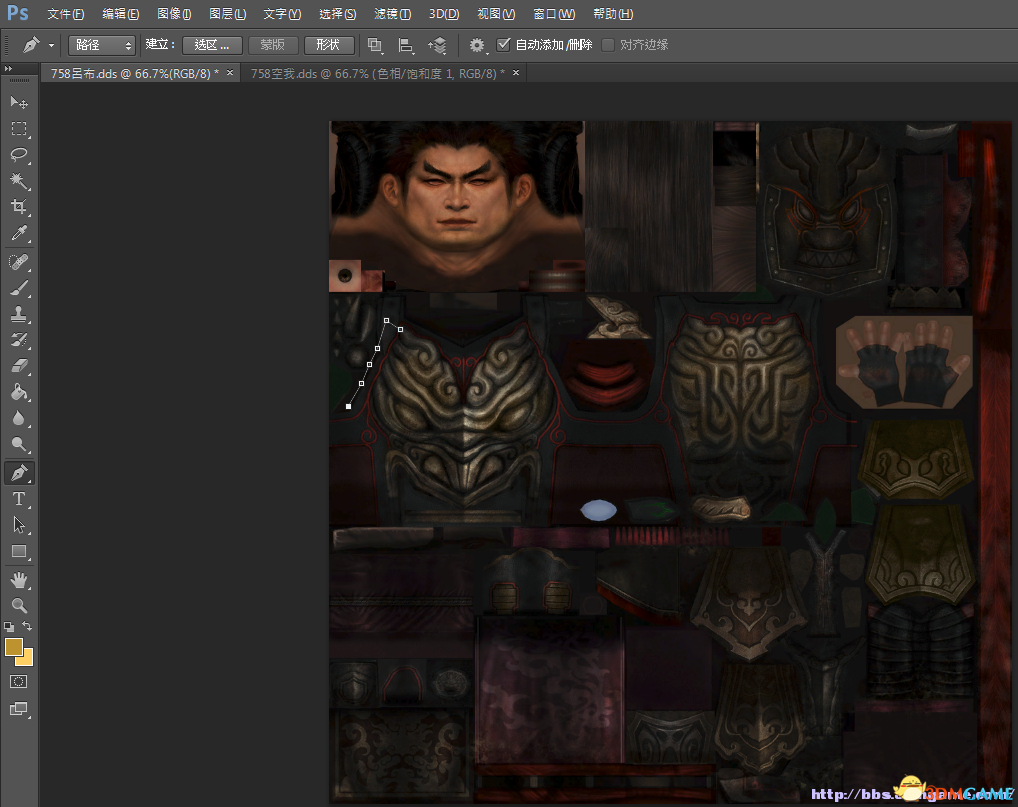Open the gear settings dropdown in options bar

point(478,45)
